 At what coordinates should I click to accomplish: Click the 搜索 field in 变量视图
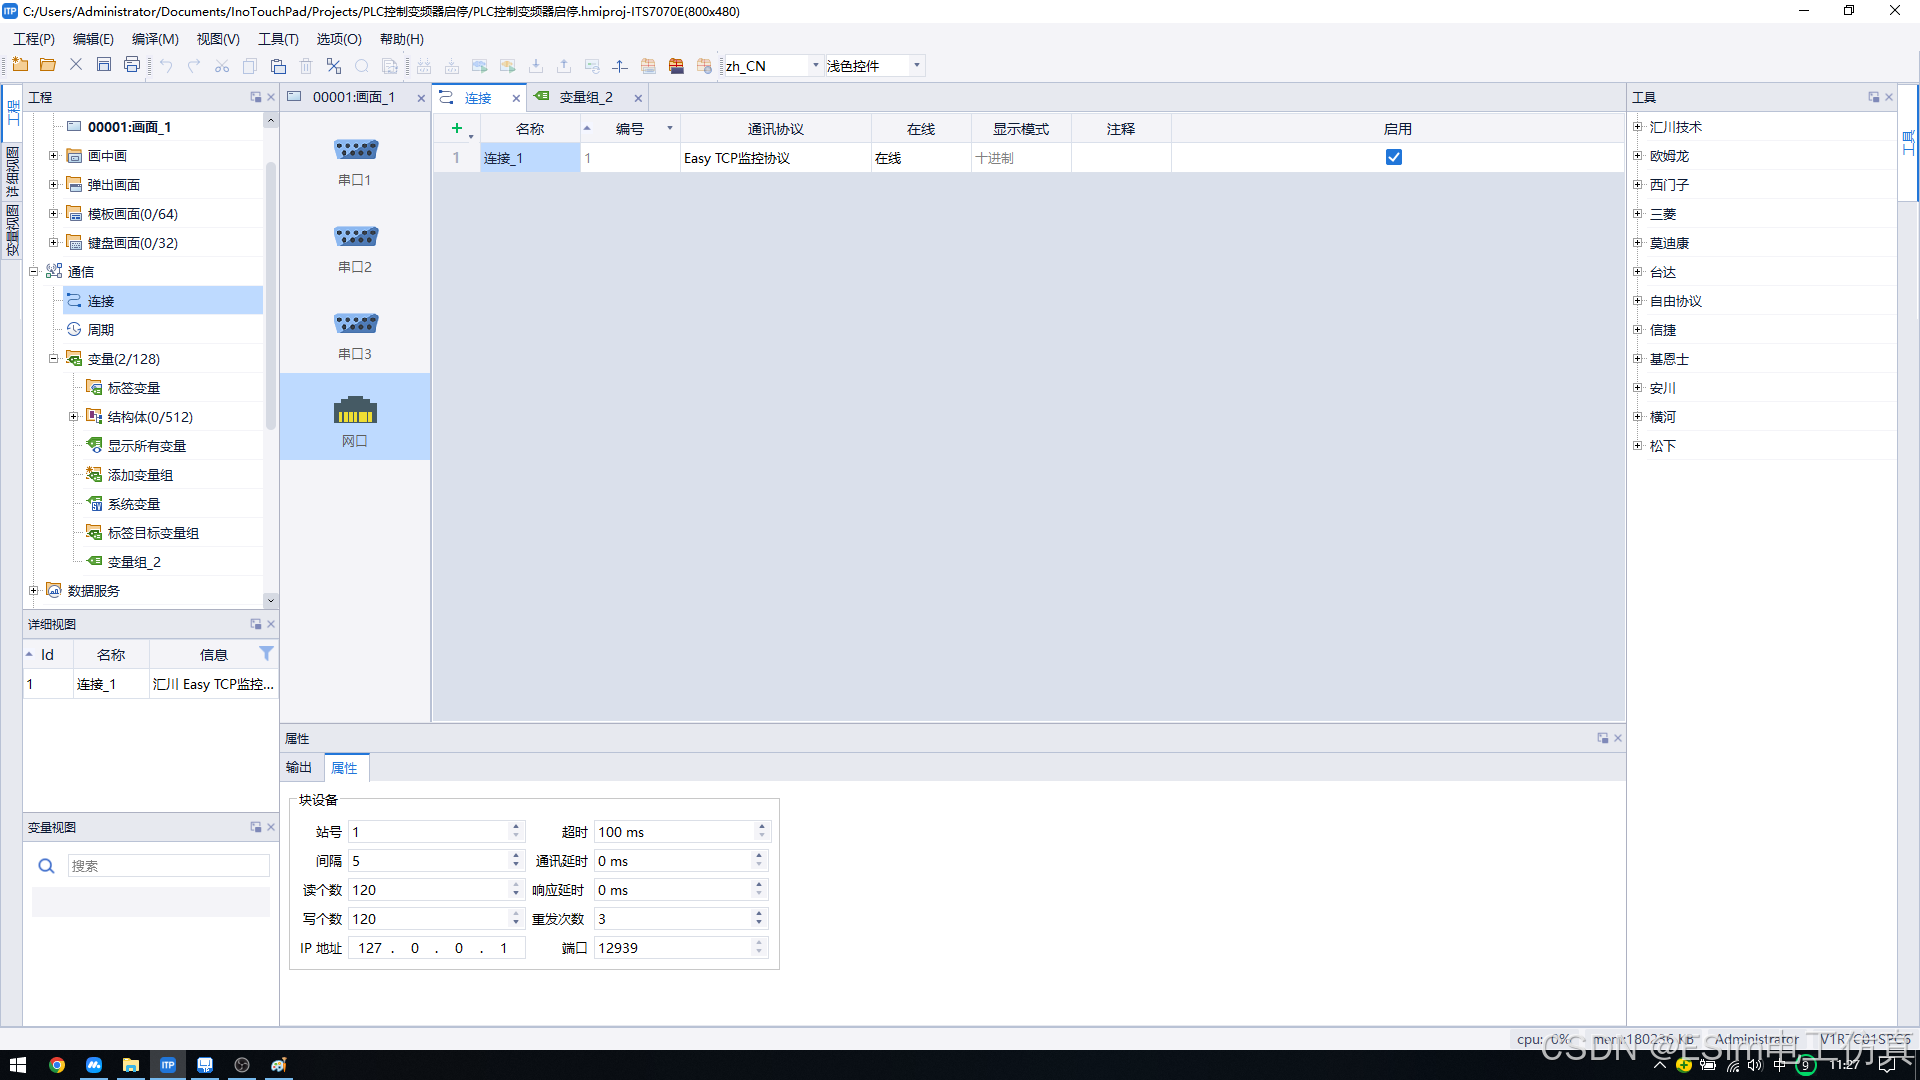click(168, 866)
